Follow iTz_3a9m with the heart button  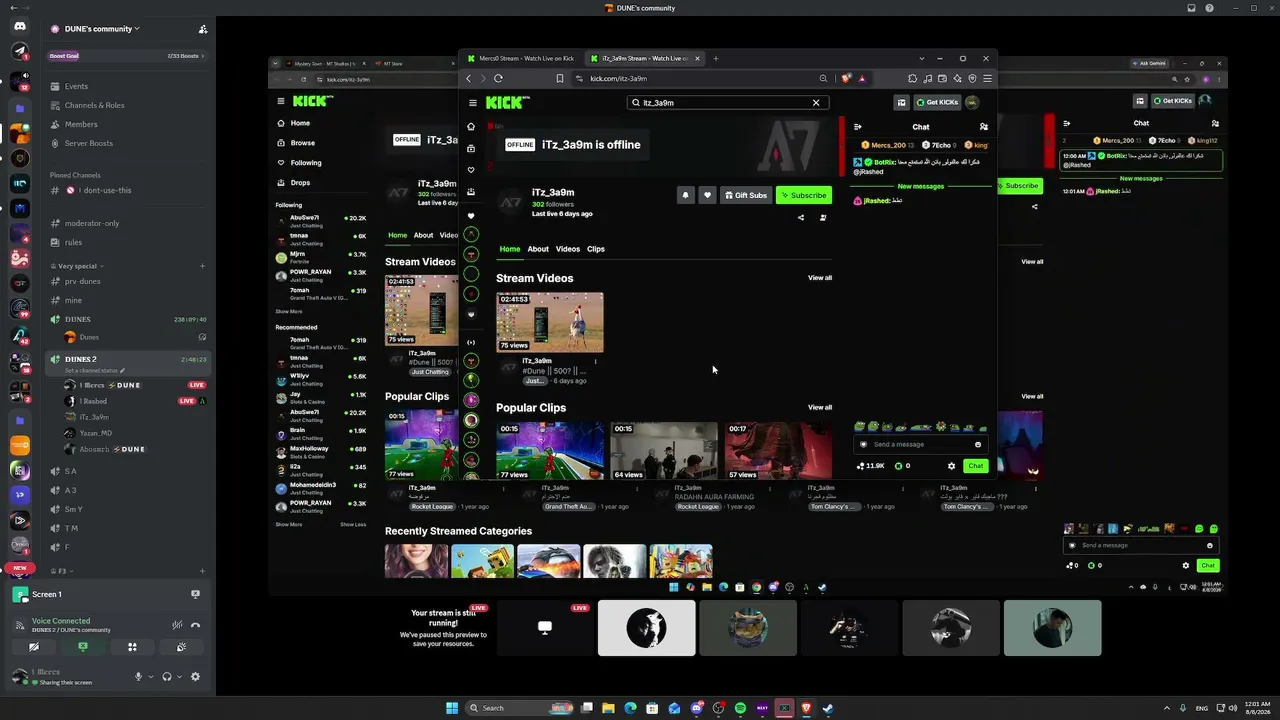(707, 195)
